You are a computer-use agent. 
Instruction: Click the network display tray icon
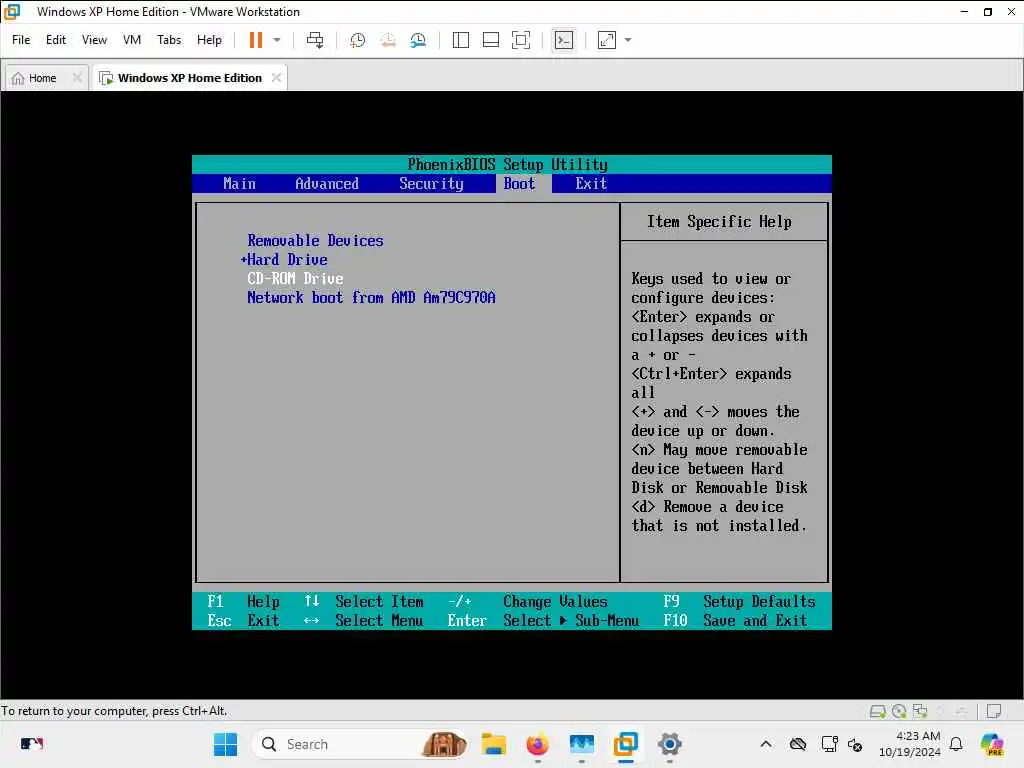829,744
